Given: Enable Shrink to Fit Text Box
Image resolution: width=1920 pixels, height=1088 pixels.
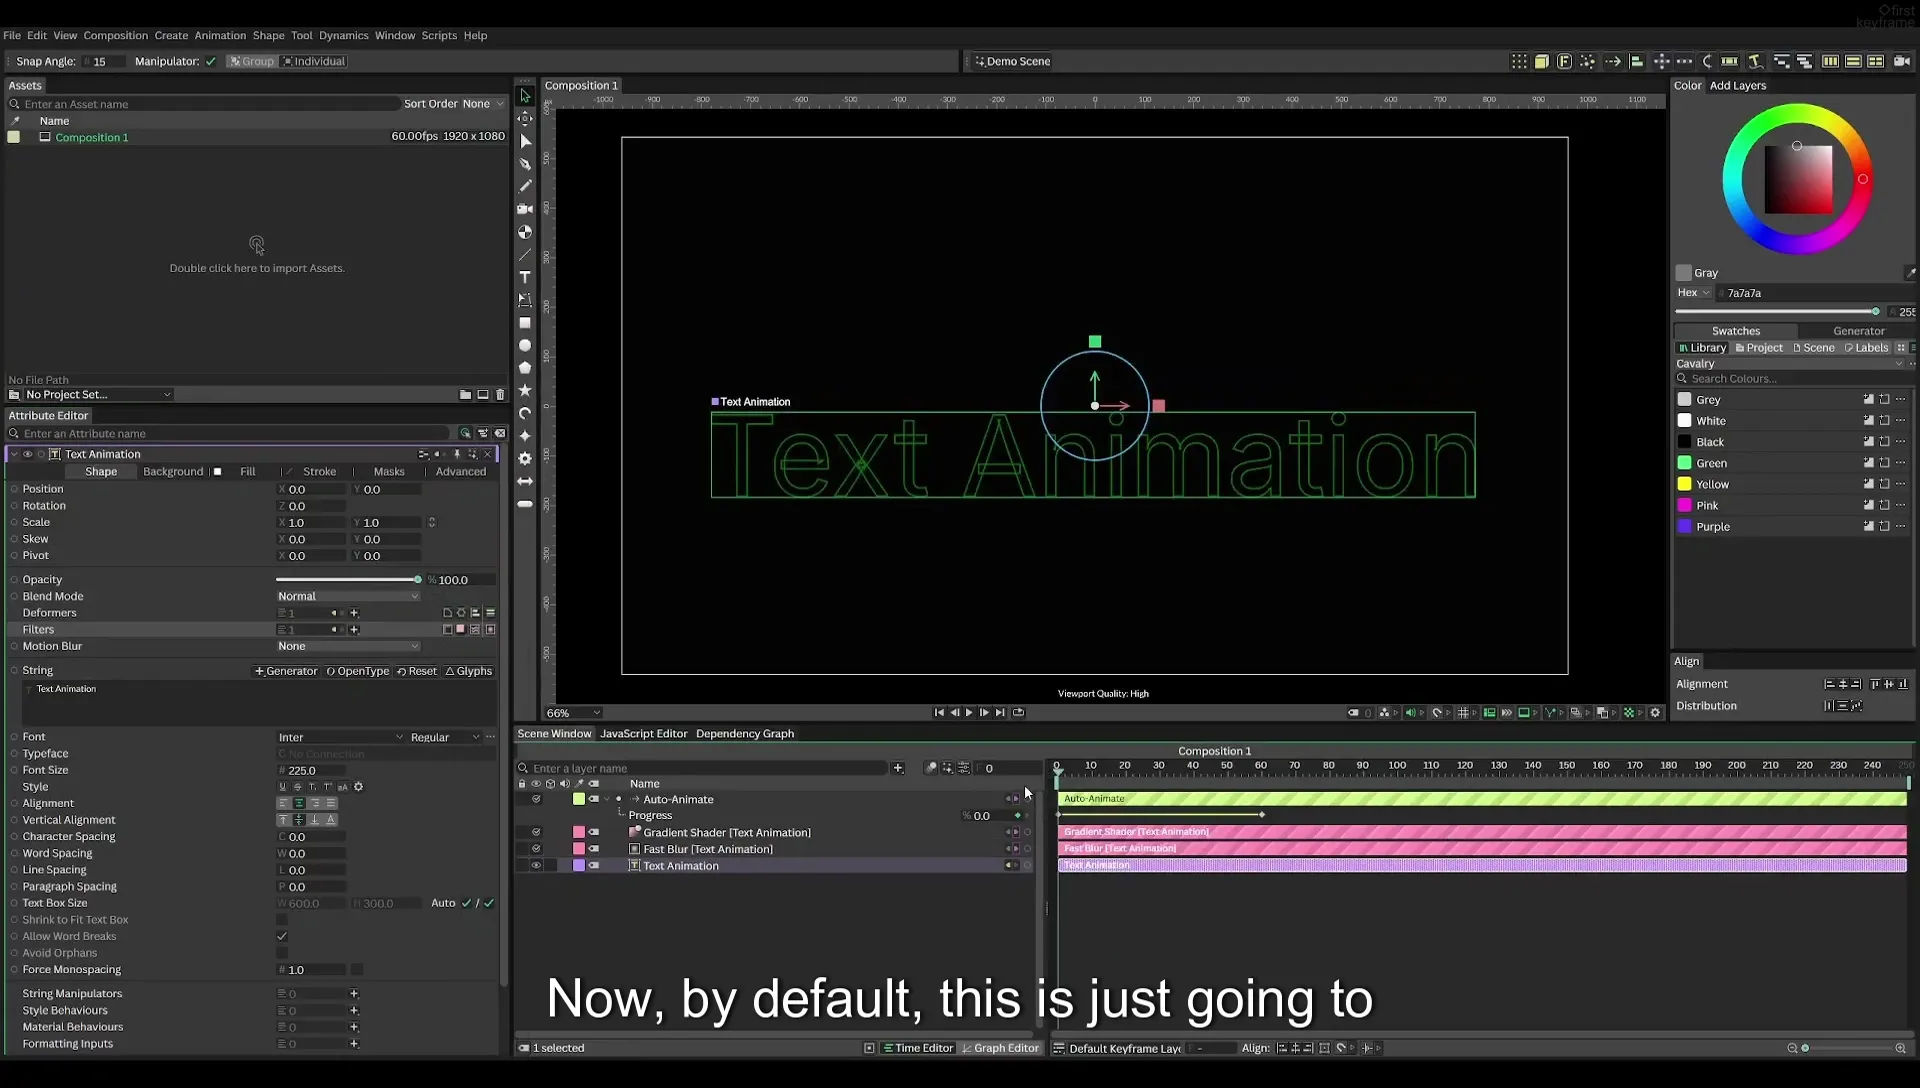Looking at the screenshot, I should tap(282, 920).
